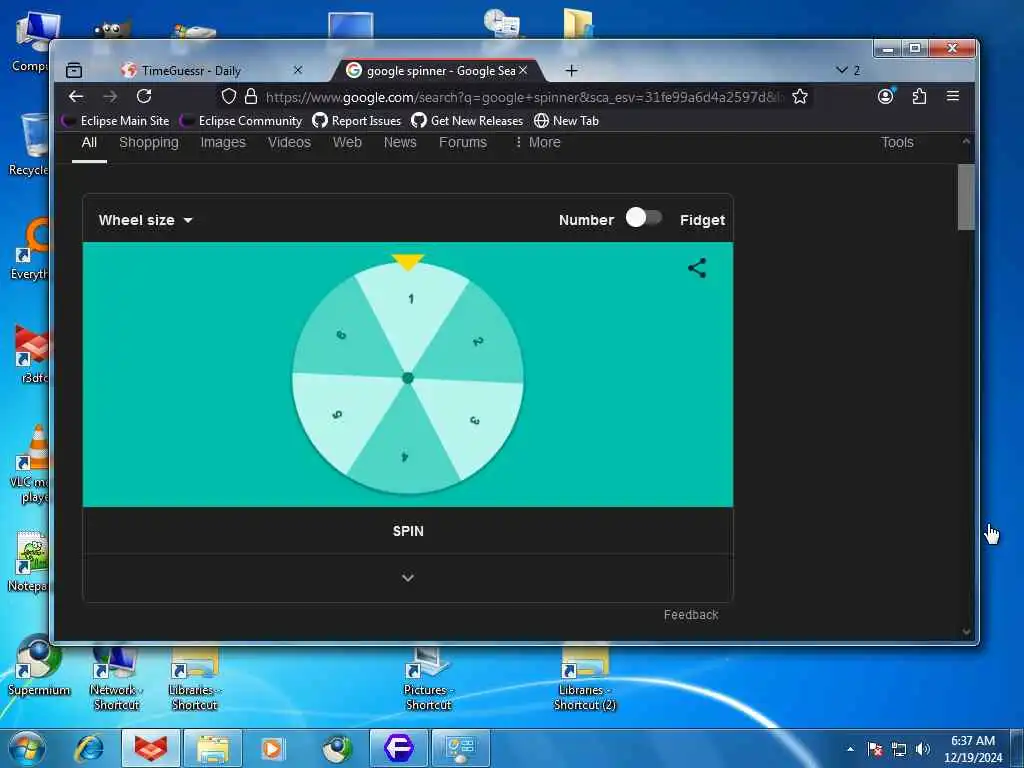Share the spinner with the share icon

point(697,268)
